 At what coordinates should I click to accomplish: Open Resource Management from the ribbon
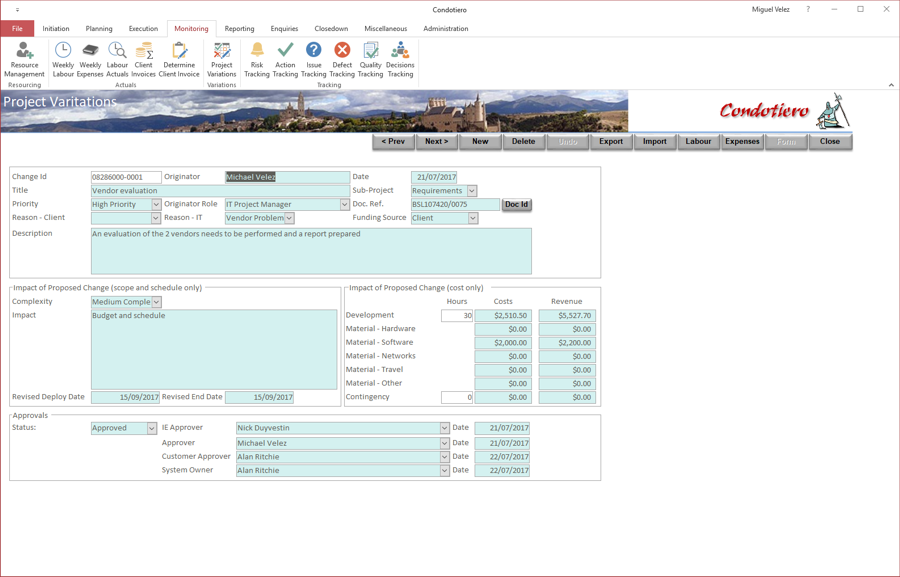[x=24, y=60]
